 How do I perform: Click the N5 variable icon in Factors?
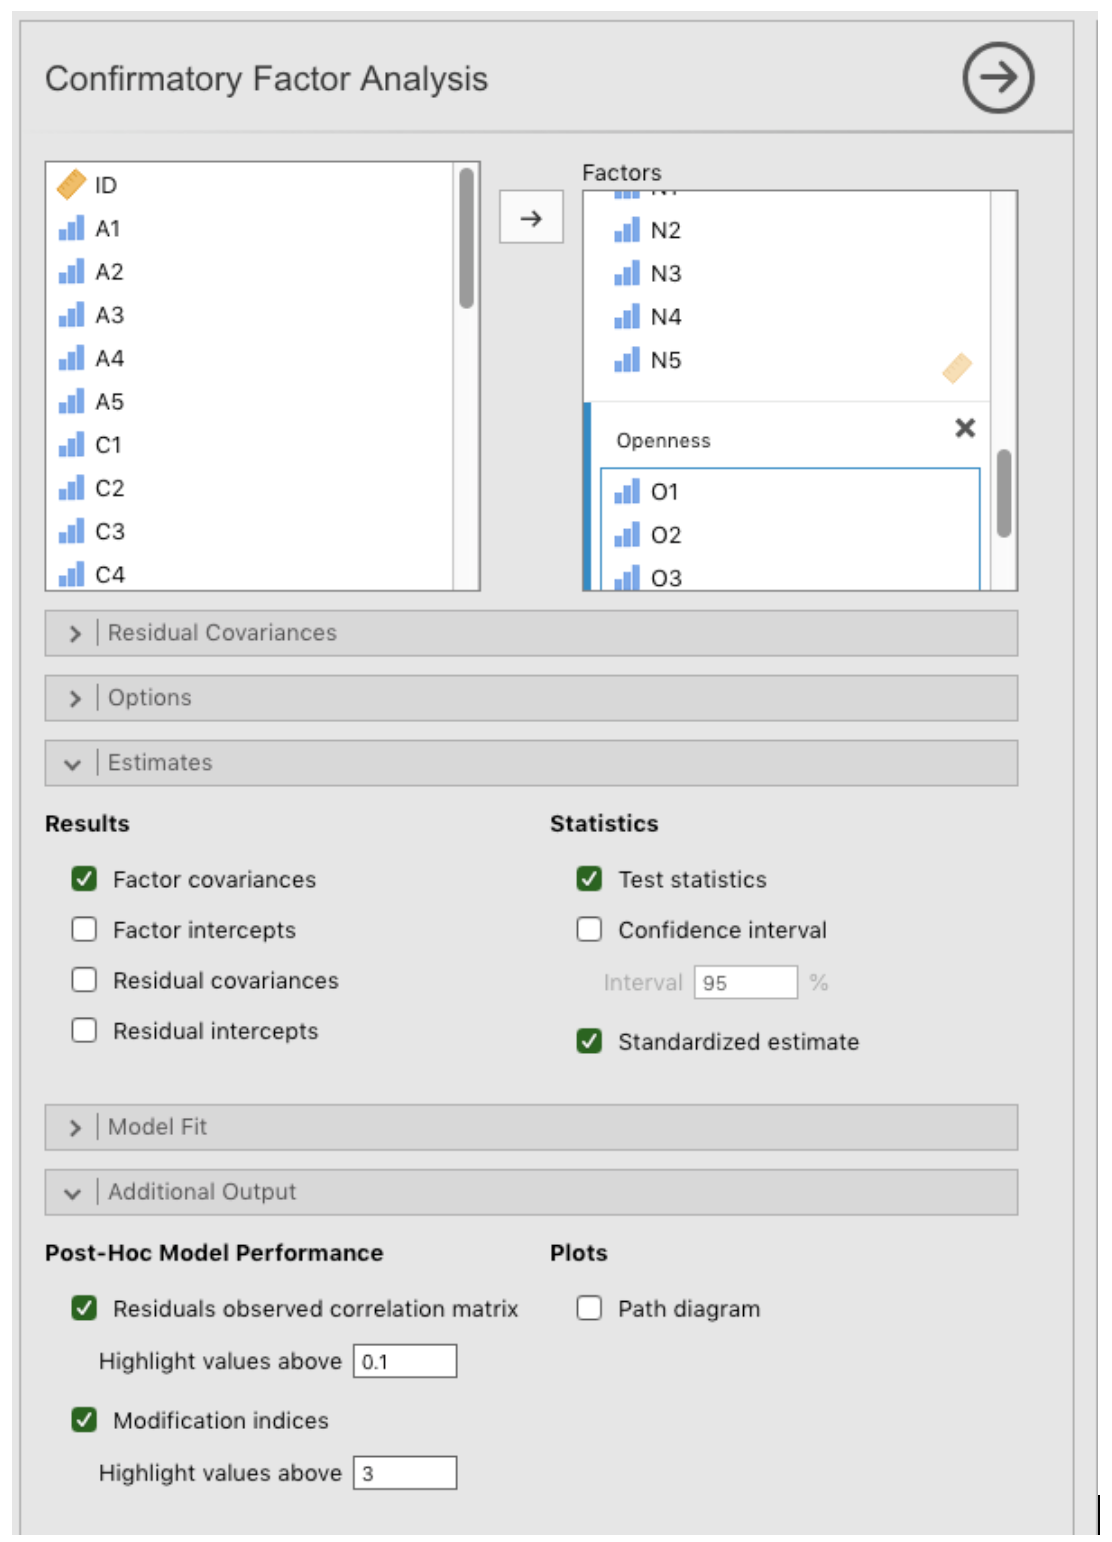point(627,360)
